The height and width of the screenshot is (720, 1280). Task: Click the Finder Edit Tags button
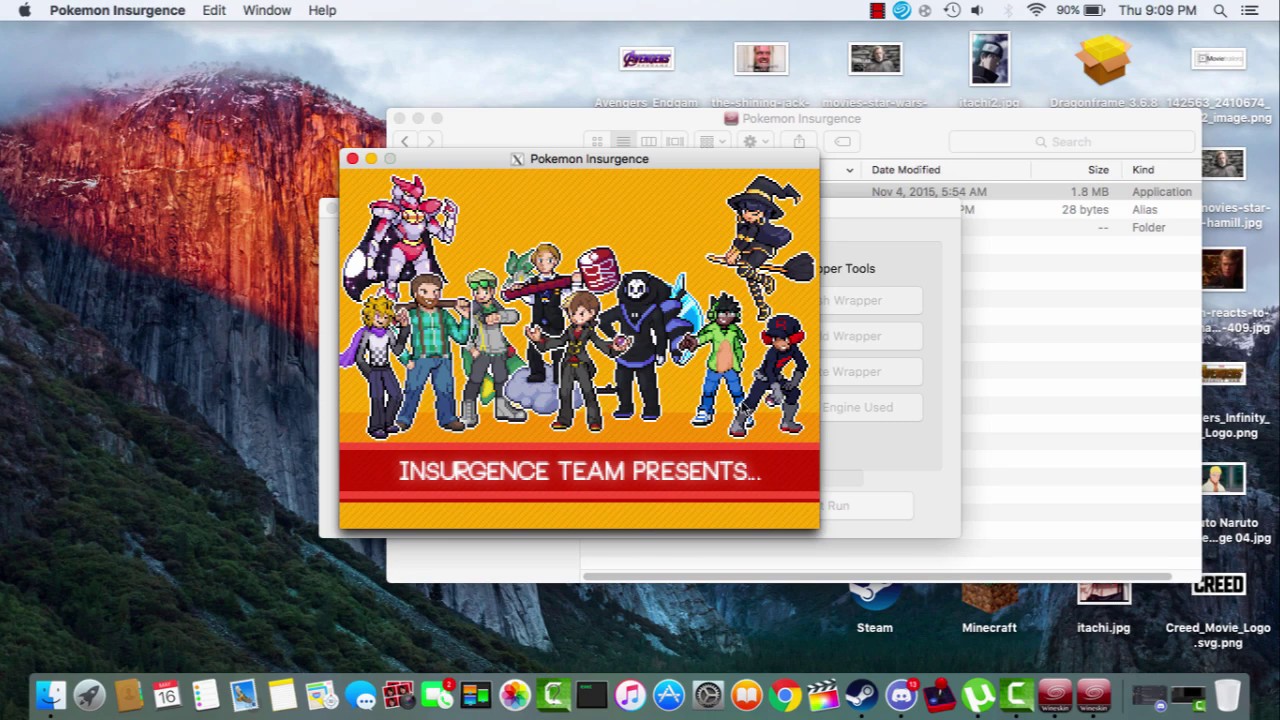click(x=843, y=142)
